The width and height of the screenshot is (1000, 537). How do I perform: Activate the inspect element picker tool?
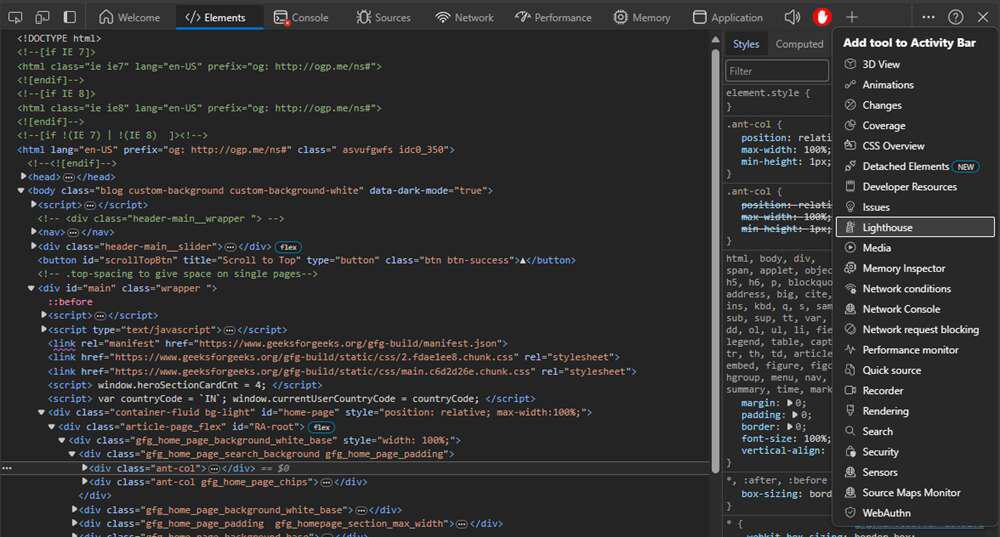point(16,17)
